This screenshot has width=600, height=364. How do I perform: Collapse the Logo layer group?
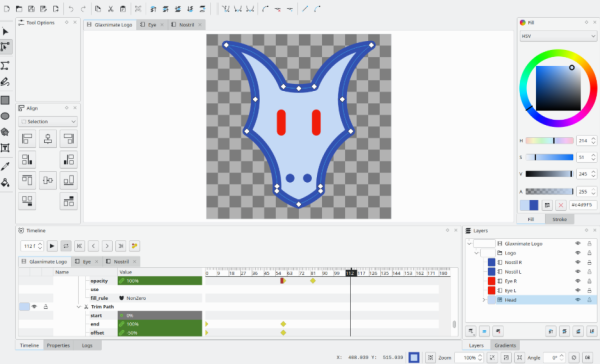point(476,253)
